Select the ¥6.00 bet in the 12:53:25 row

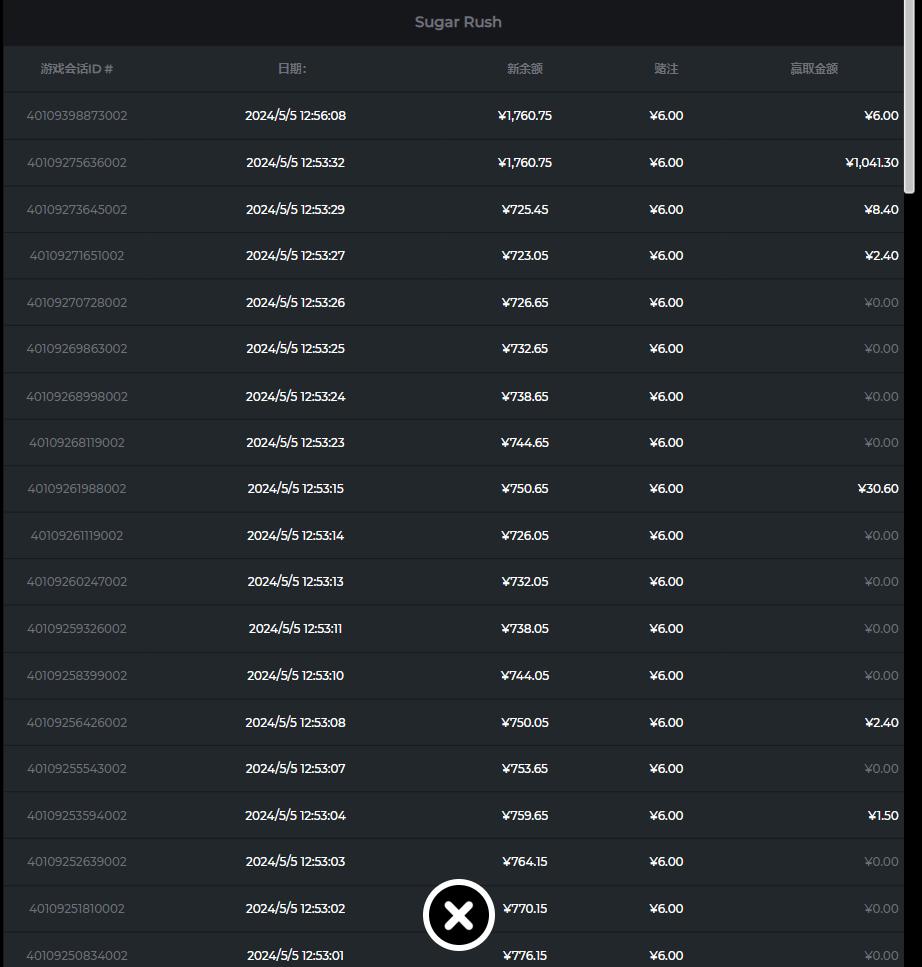click(x=666, y=348)
